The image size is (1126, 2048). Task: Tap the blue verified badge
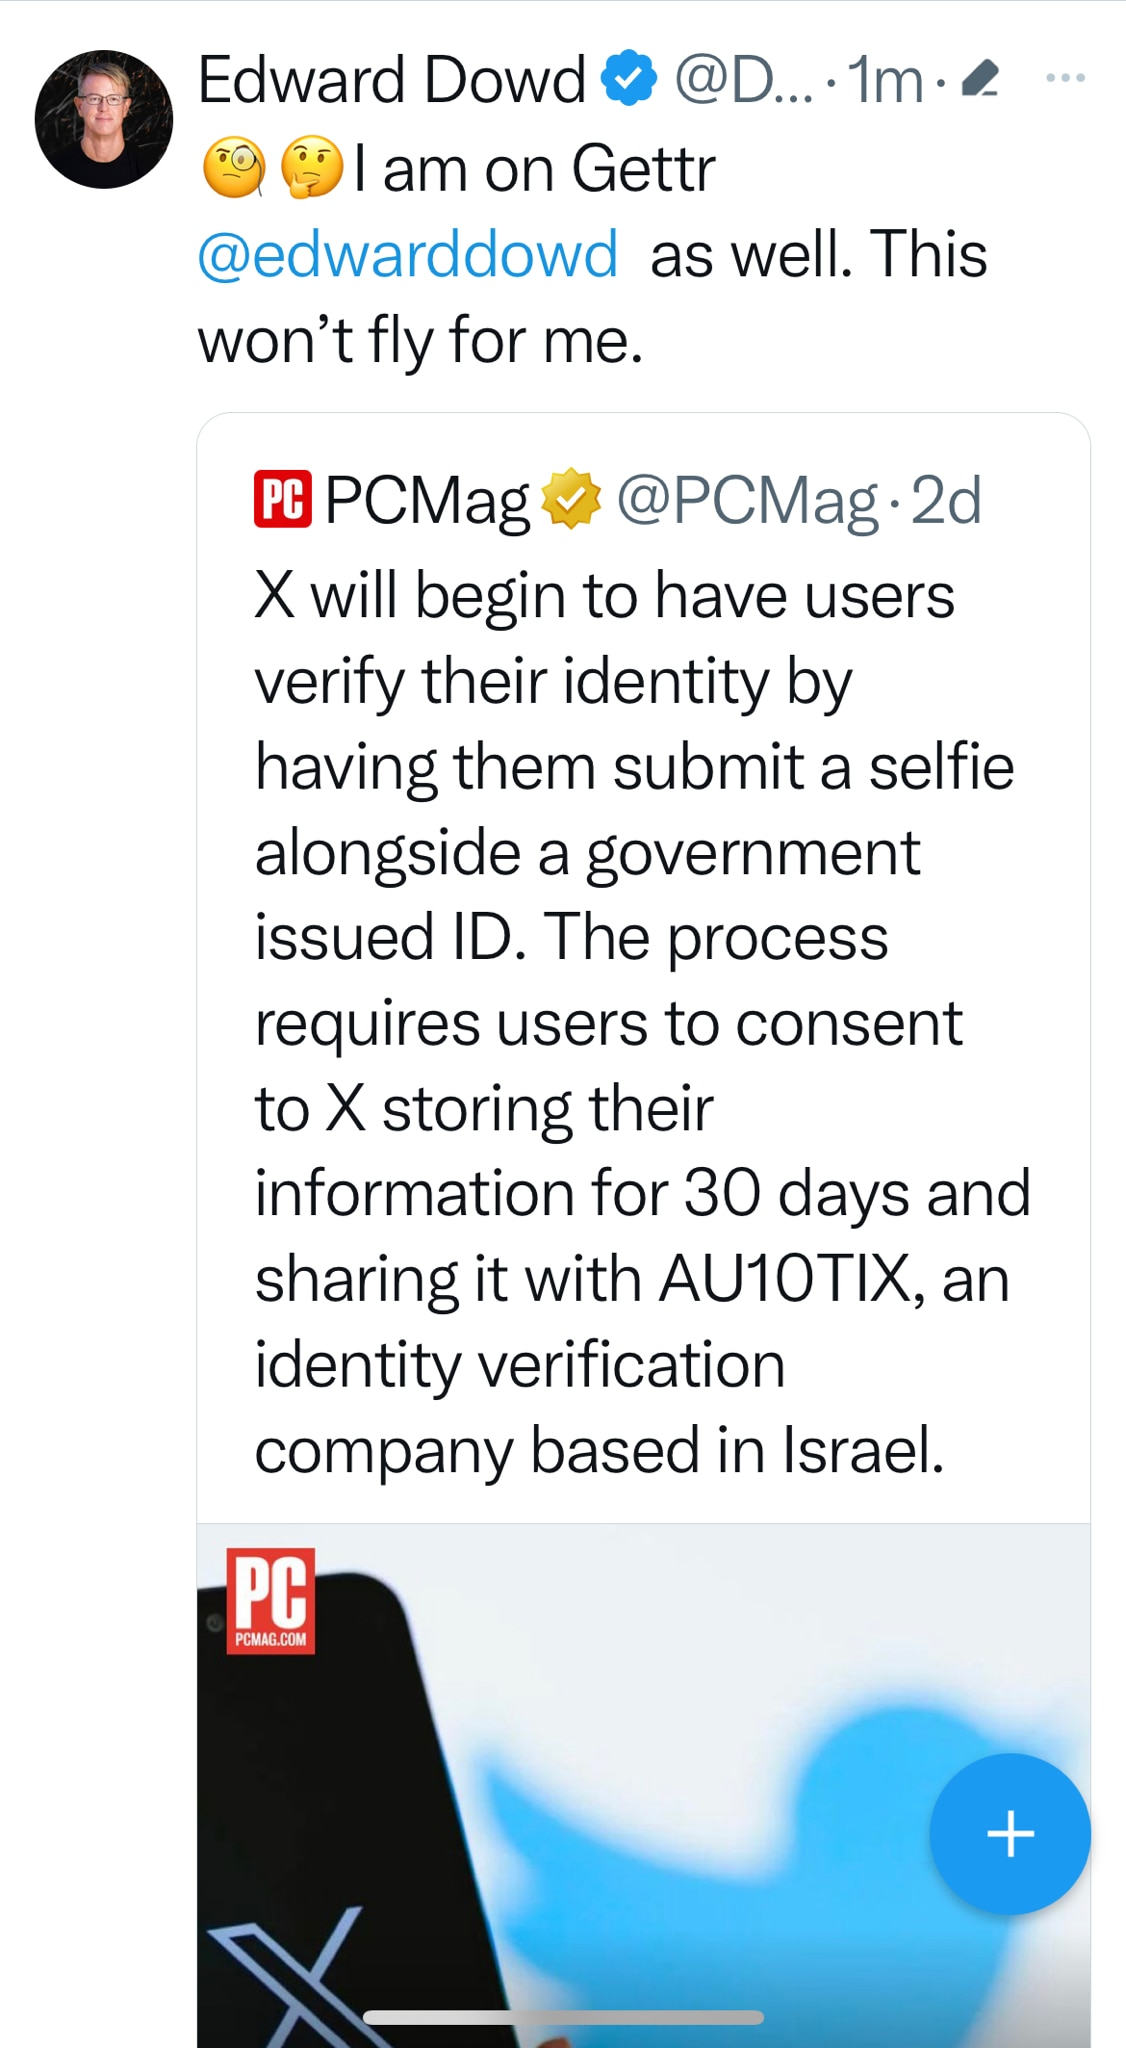(x=629, y=79)
